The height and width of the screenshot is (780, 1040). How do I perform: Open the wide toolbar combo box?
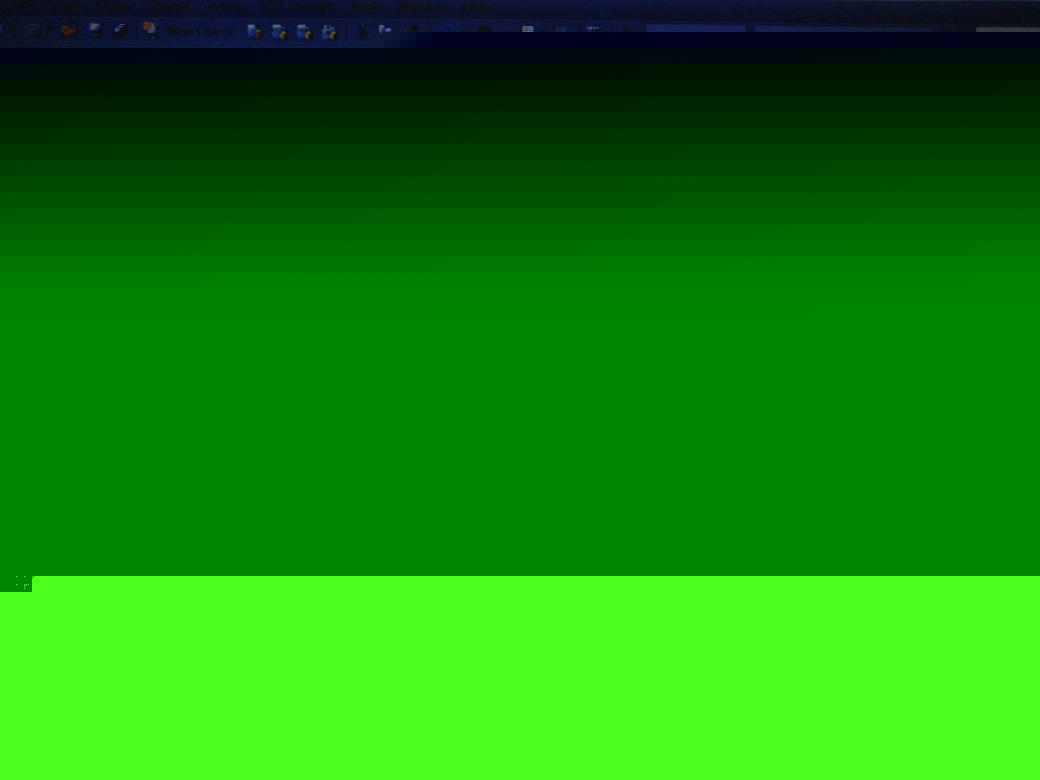(845, 31)
